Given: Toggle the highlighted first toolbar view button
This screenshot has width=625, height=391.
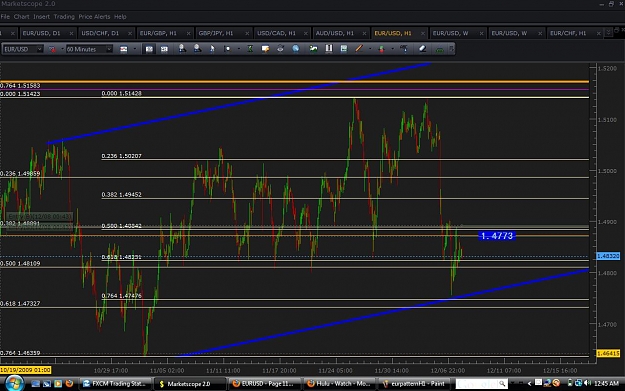Looking at the screenshot, I should (149, 49).
